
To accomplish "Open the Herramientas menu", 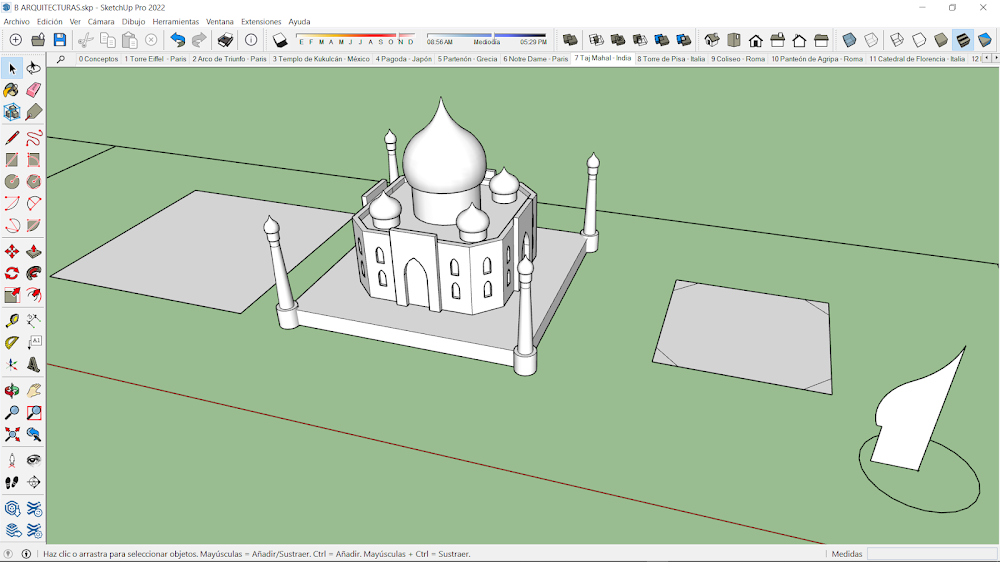I will coord(175,22).
